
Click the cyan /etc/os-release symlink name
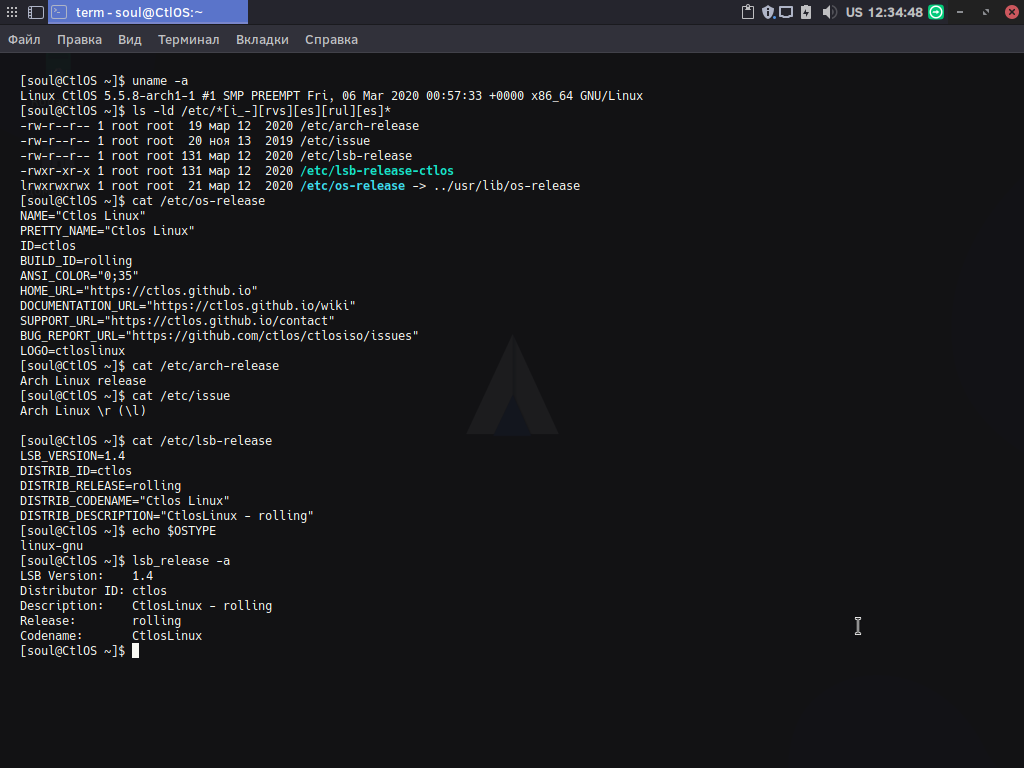coord(353,186)
